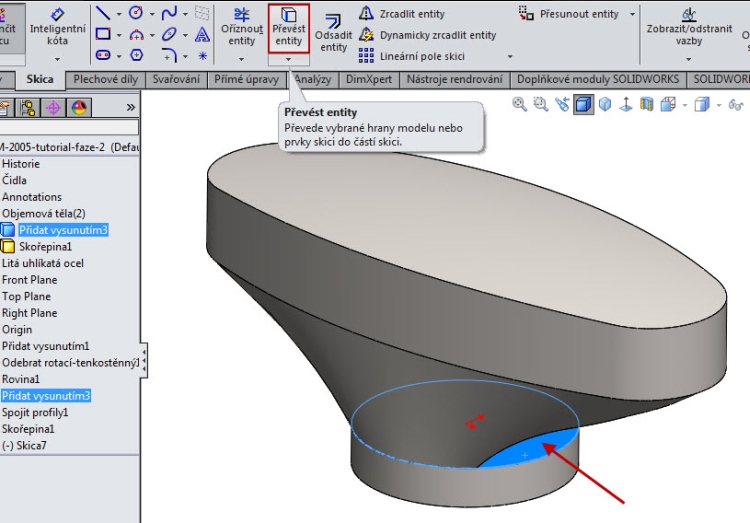Click the panel collapse handle arrows
Image resolution: width=750 pixels, height=523 pixels.
[143, 360]
